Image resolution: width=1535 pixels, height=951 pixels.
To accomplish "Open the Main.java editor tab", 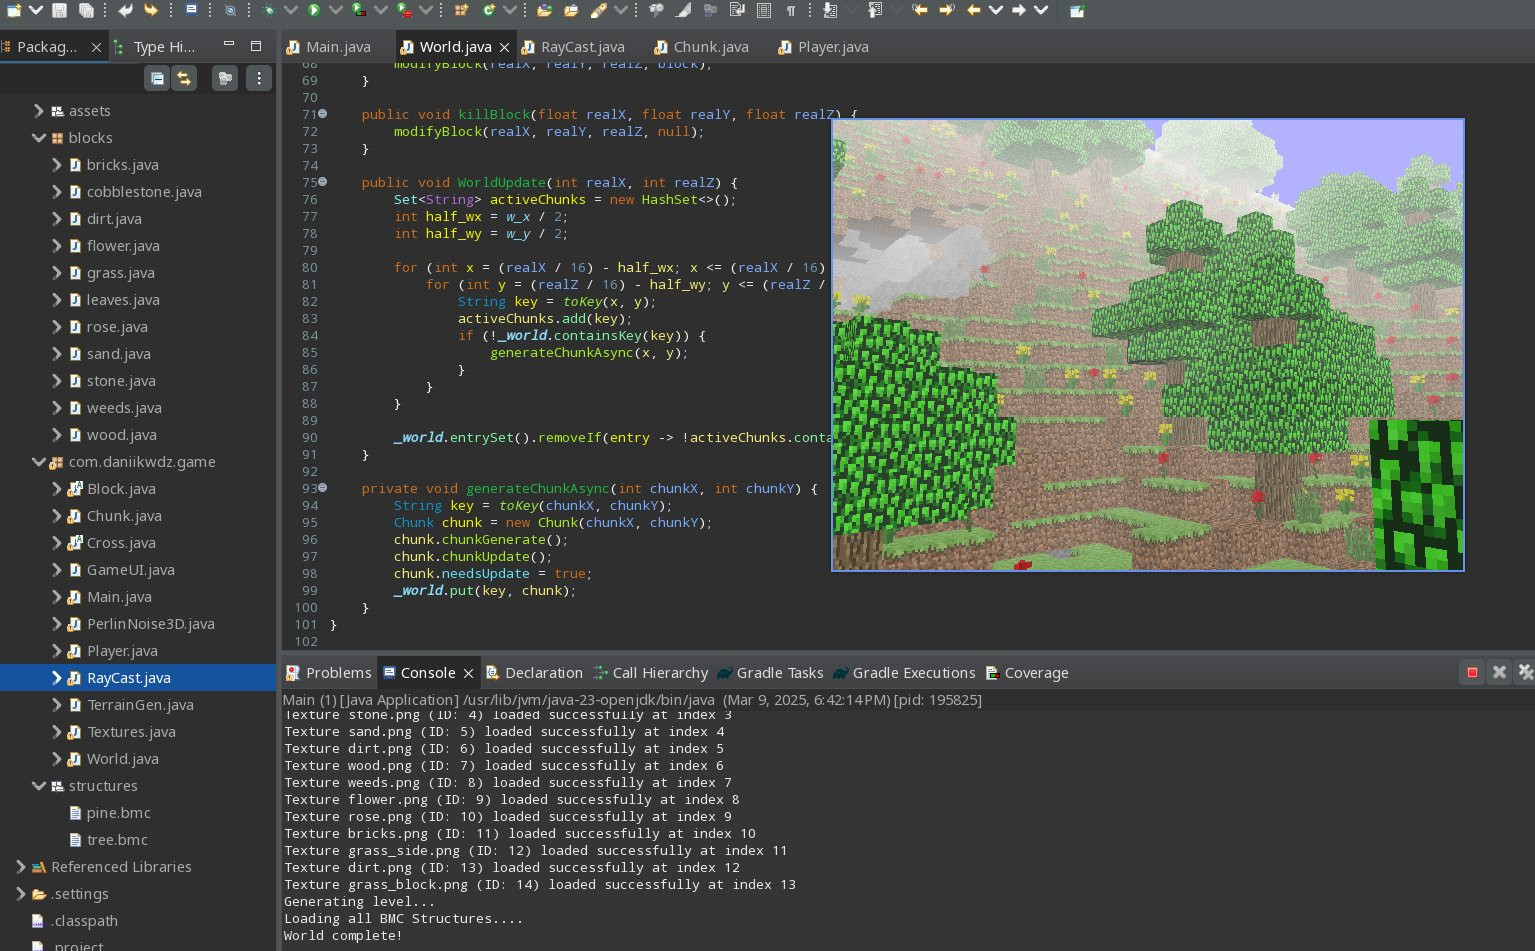I will pos(329,46).
